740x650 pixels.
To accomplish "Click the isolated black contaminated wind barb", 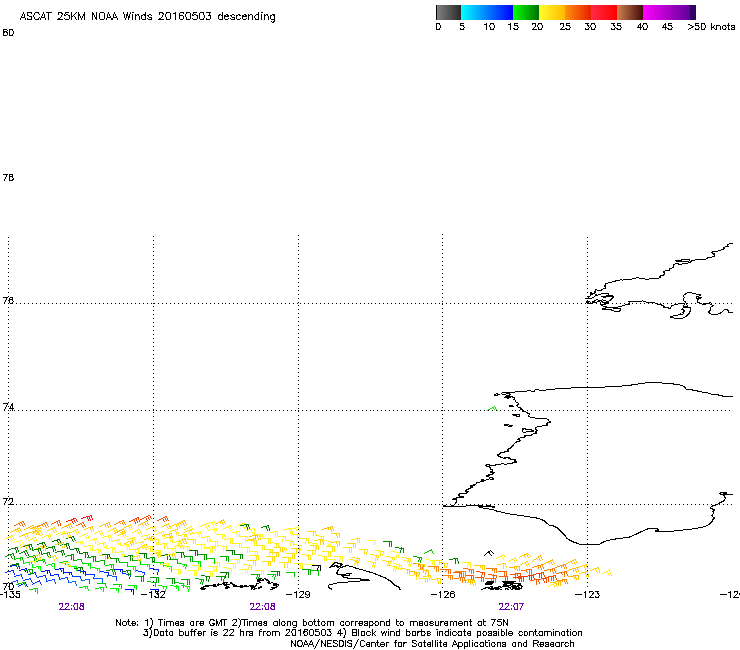I will (x=489, y=553).
